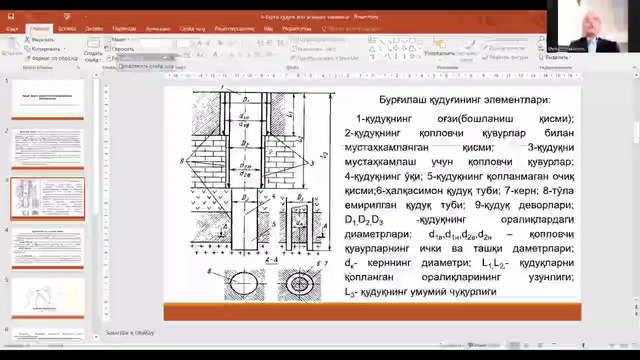Click the Convert to SmartArt button
The image size is (640, 360).
pos(325,58)
